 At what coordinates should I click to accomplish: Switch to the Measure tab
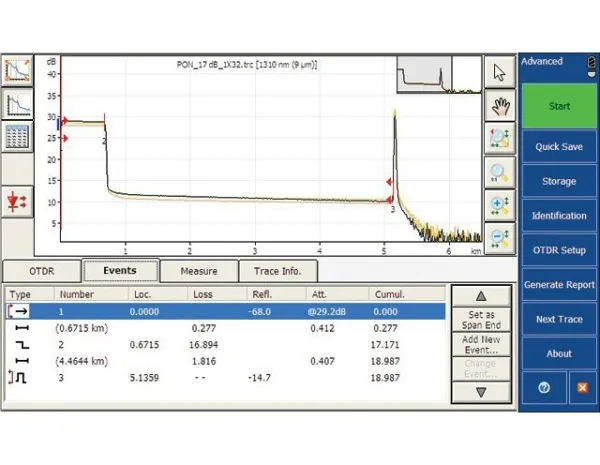pyautogui.click(x=199, y=271)
